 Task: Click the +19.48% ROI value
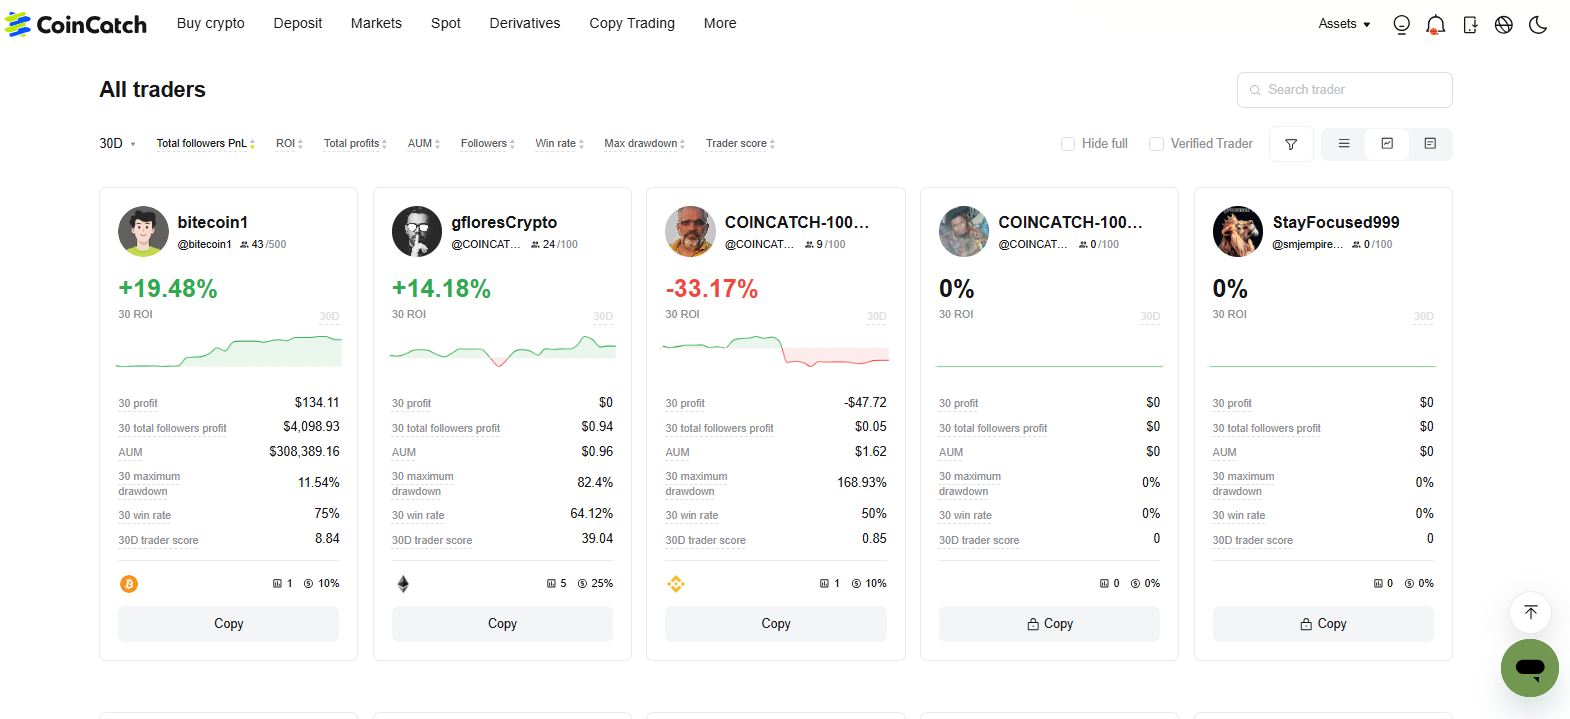[168, 289]
